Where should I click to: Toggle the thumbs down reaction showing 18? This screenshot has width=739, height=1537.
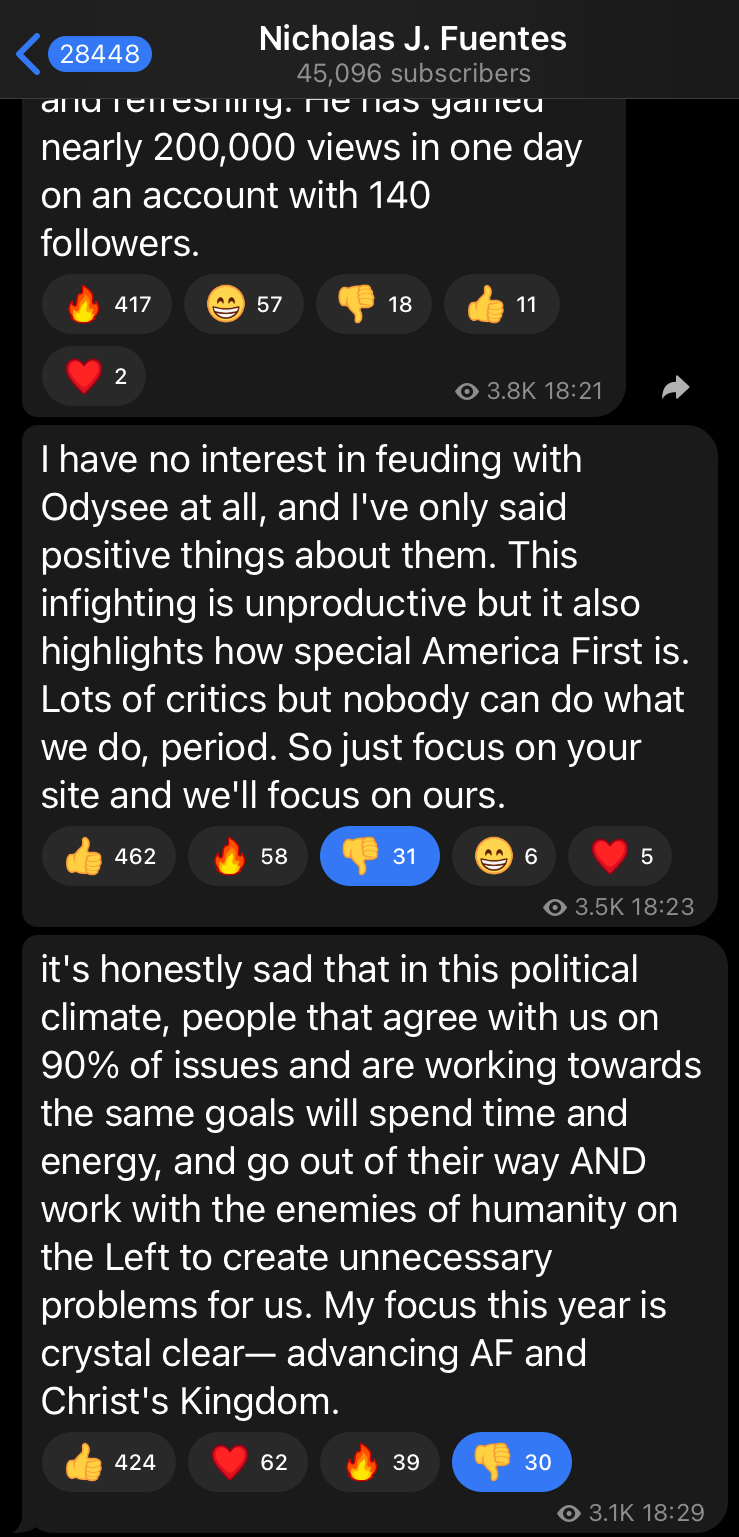click(374, 304)
